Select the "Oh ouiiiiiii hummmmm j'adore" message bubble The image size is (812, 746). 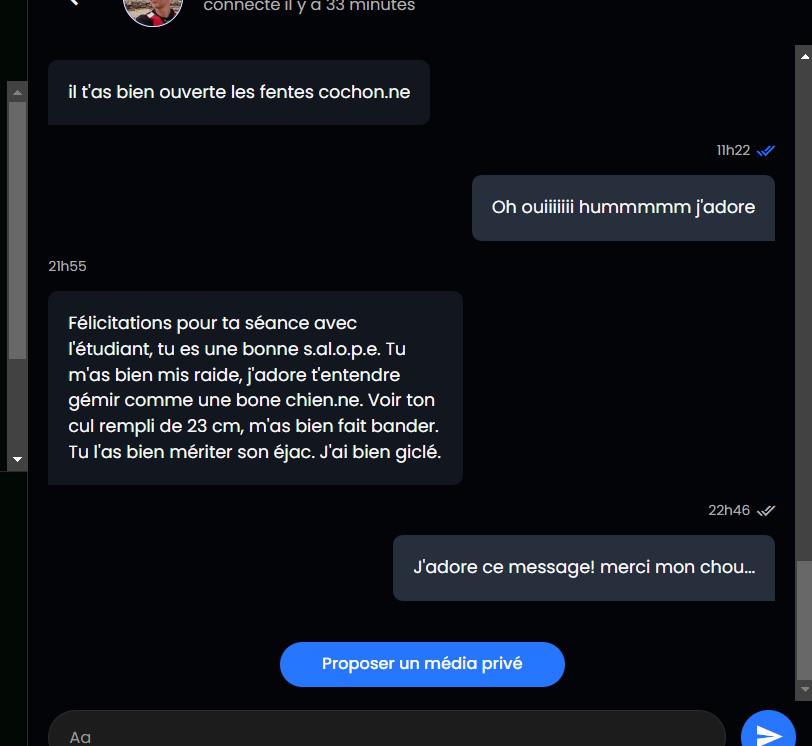623,208
